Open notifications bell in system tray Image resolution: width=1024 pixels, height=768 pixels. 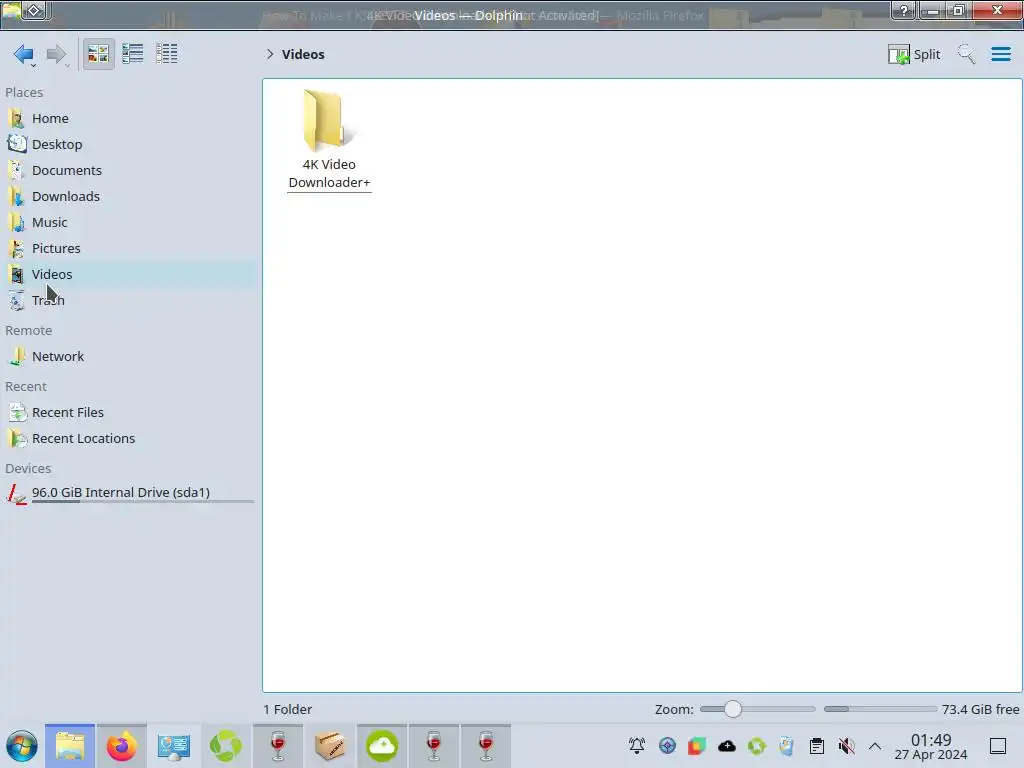click(637, 746)
